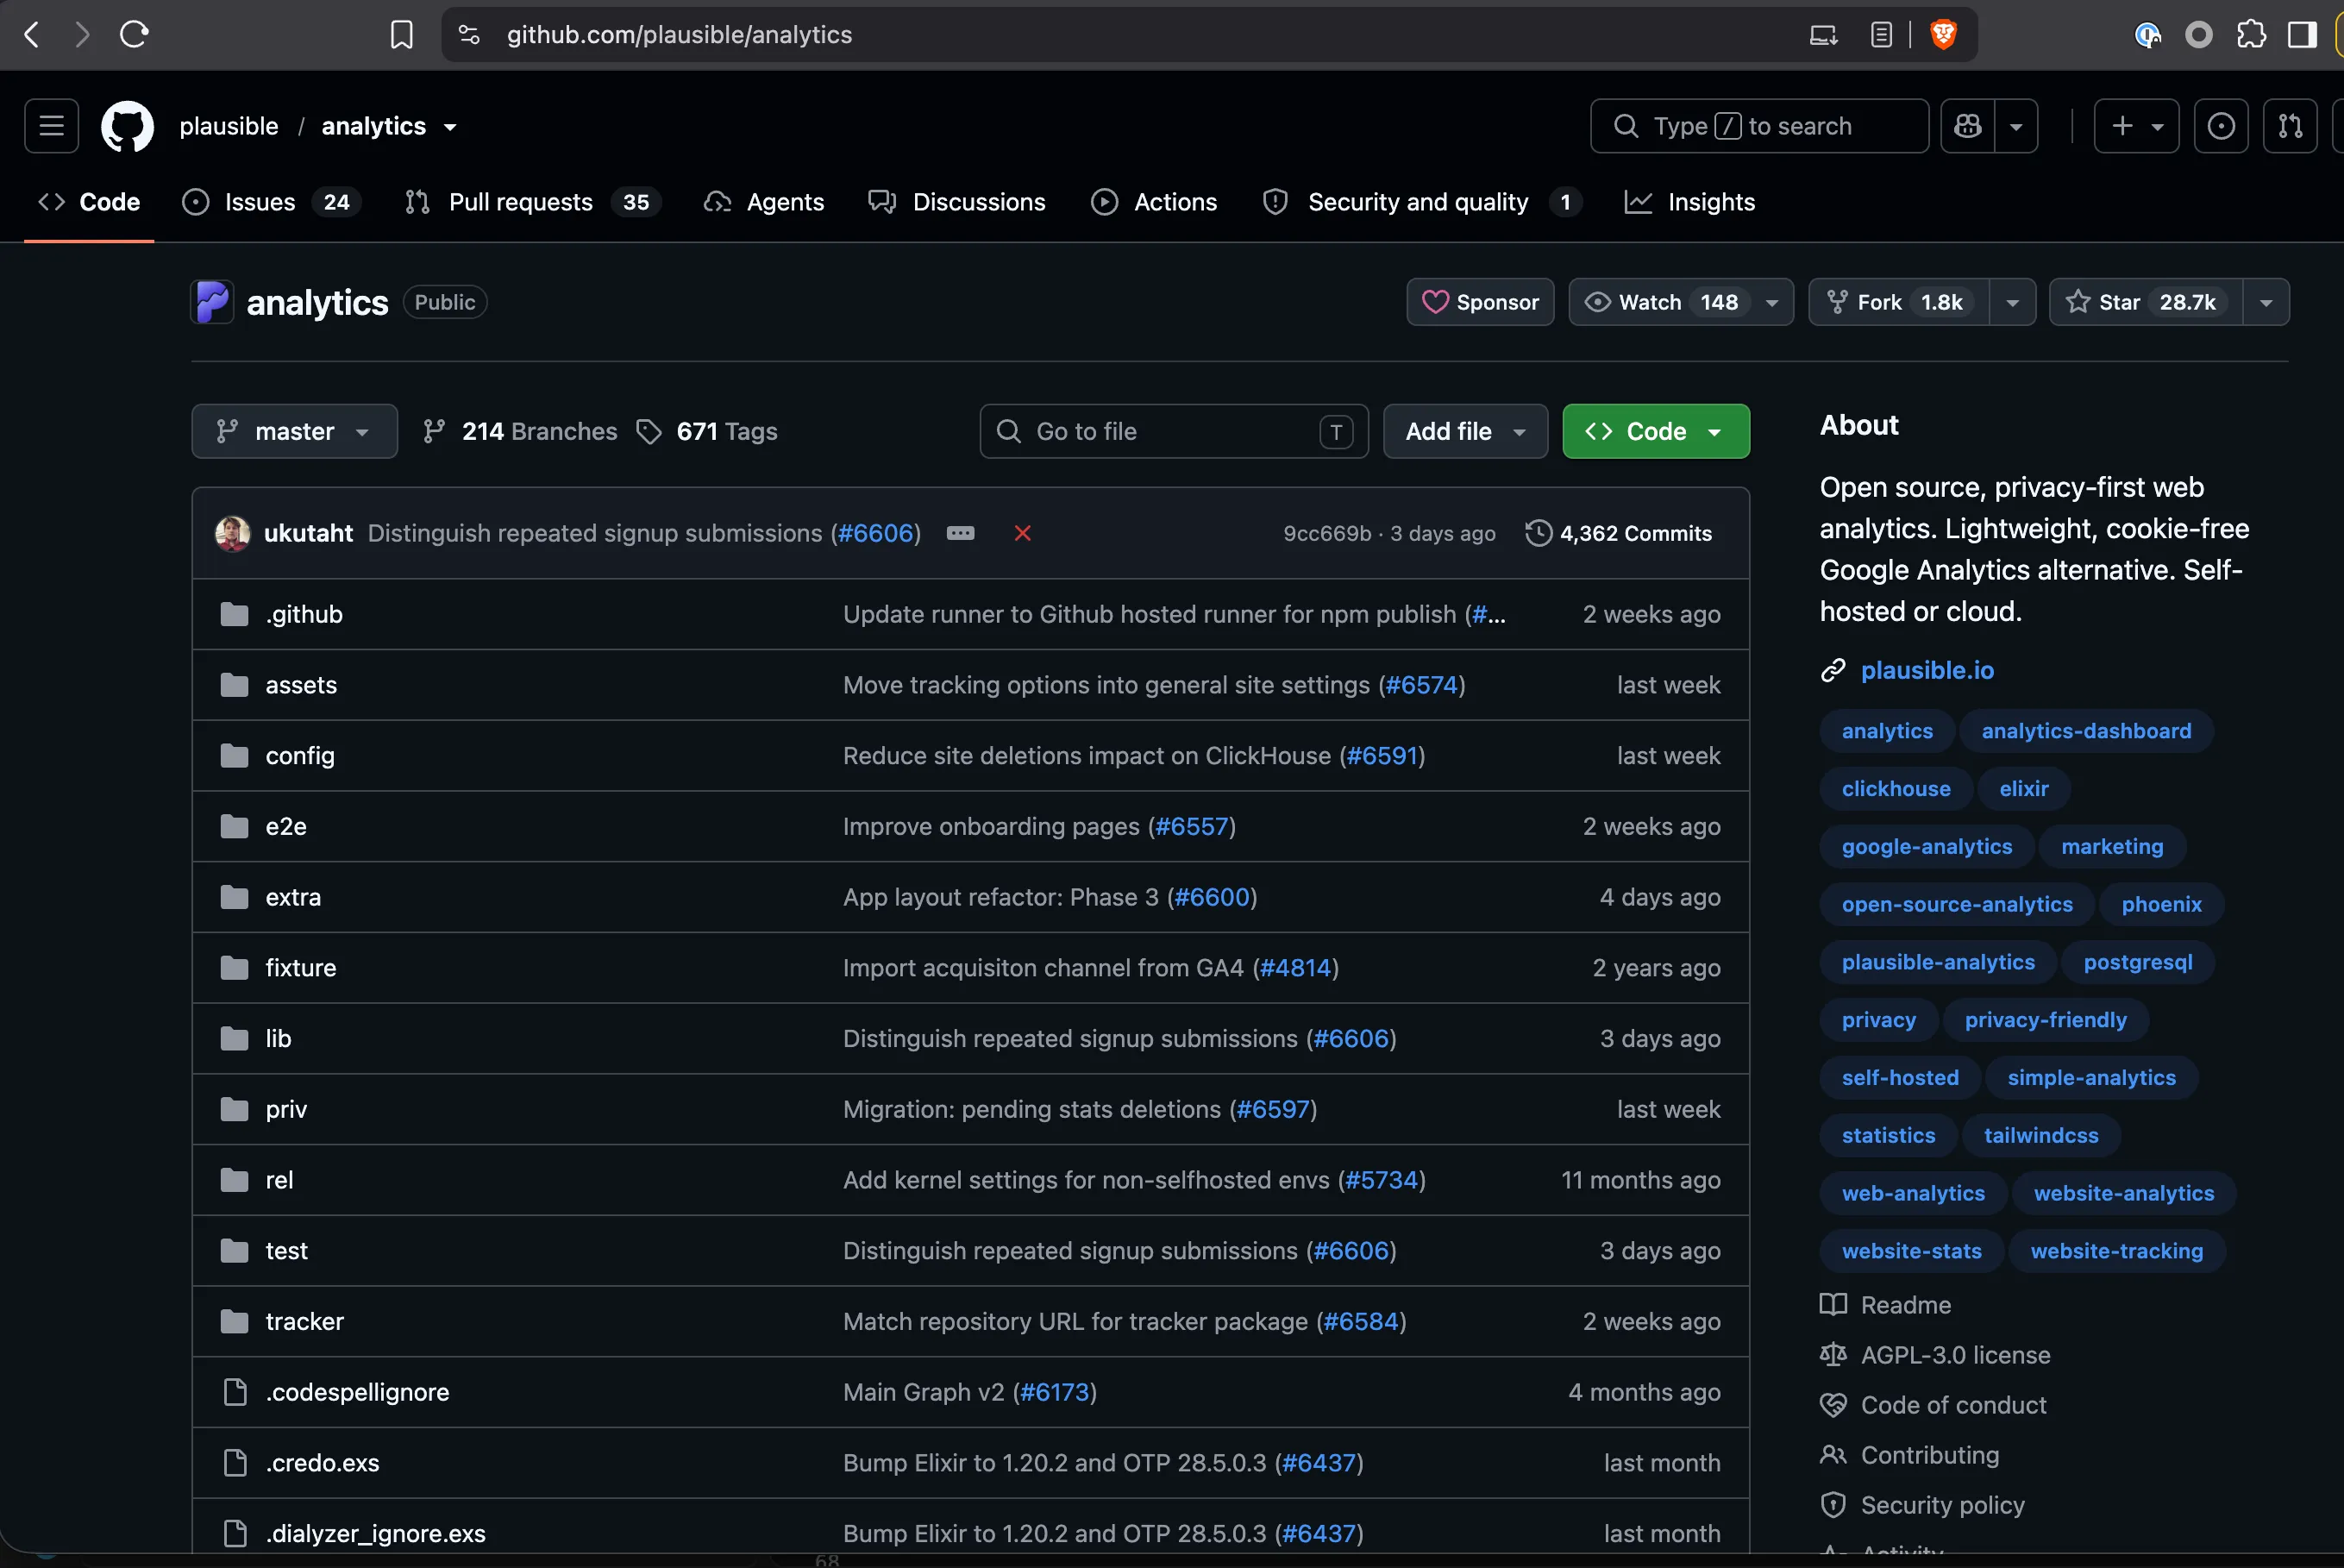Open the issues inbox icon in header
Viewport: 2344px width, 1568px height.
(2221, 126)
